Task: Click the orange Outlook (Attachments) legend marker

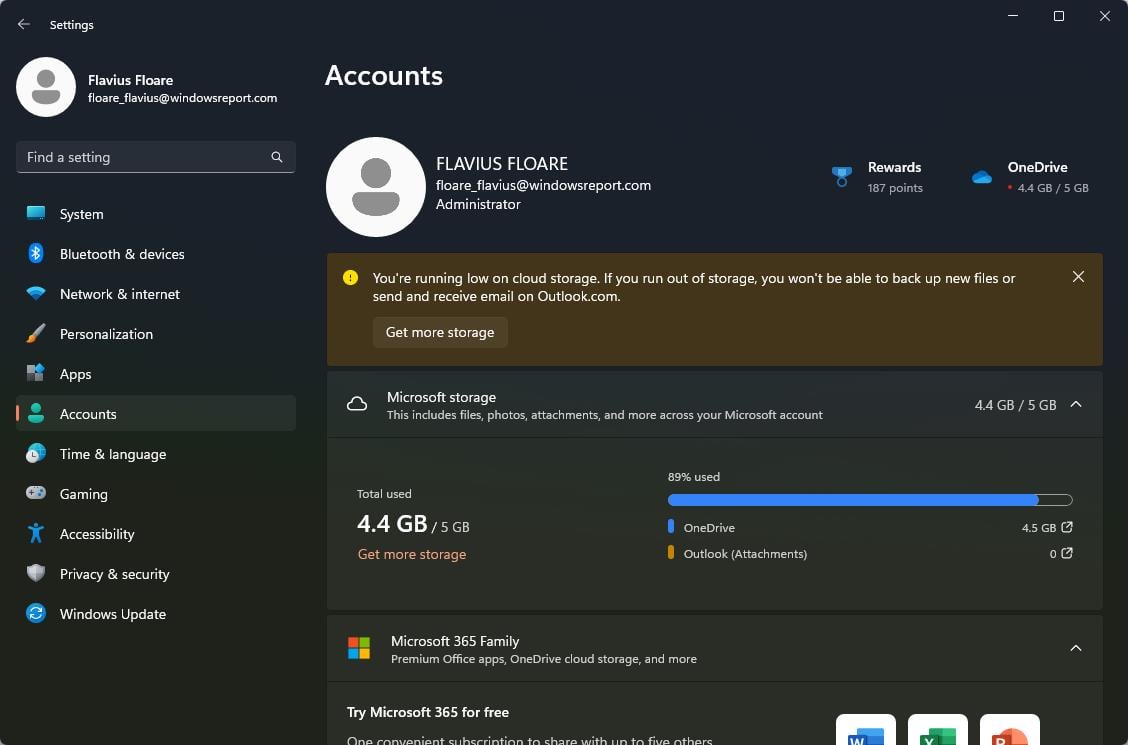Action: tap(670, 552)
